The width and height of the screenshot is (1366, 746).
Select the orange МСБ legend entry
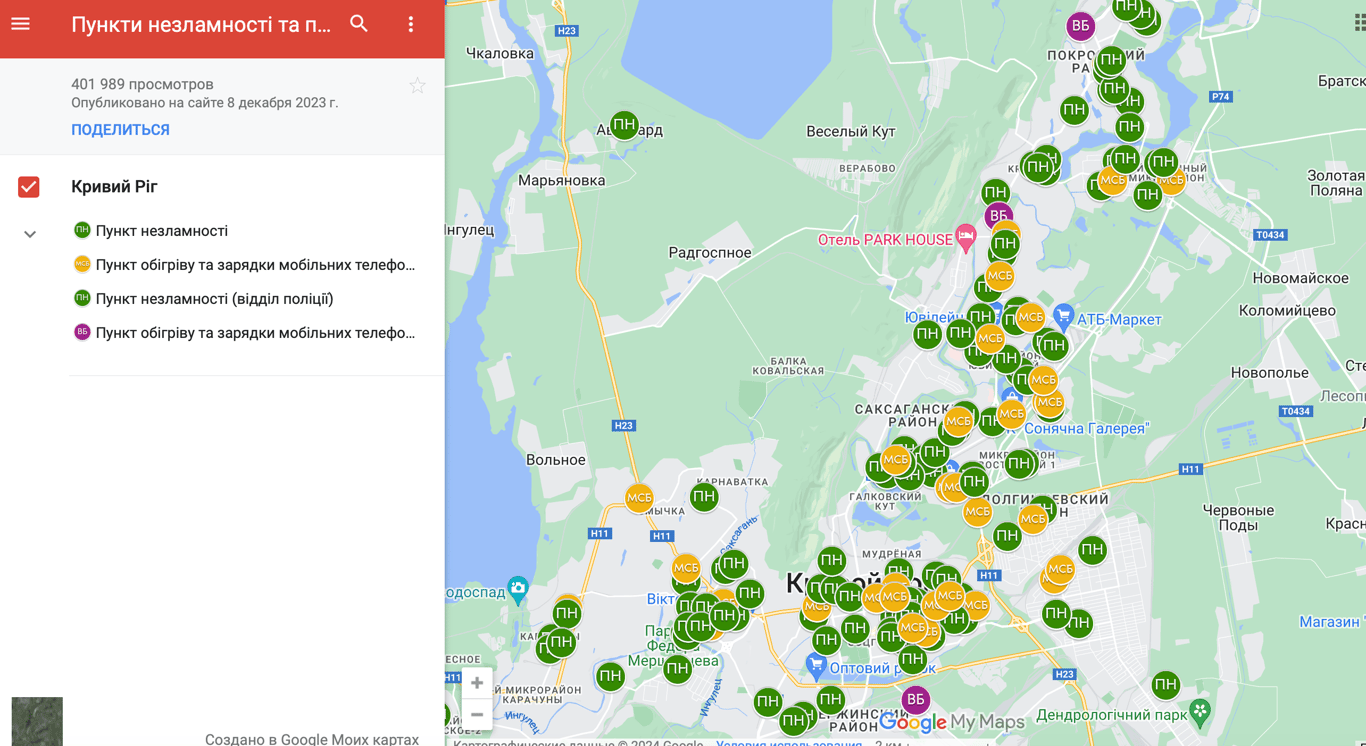pyautogui.click(x=254, y=265)
